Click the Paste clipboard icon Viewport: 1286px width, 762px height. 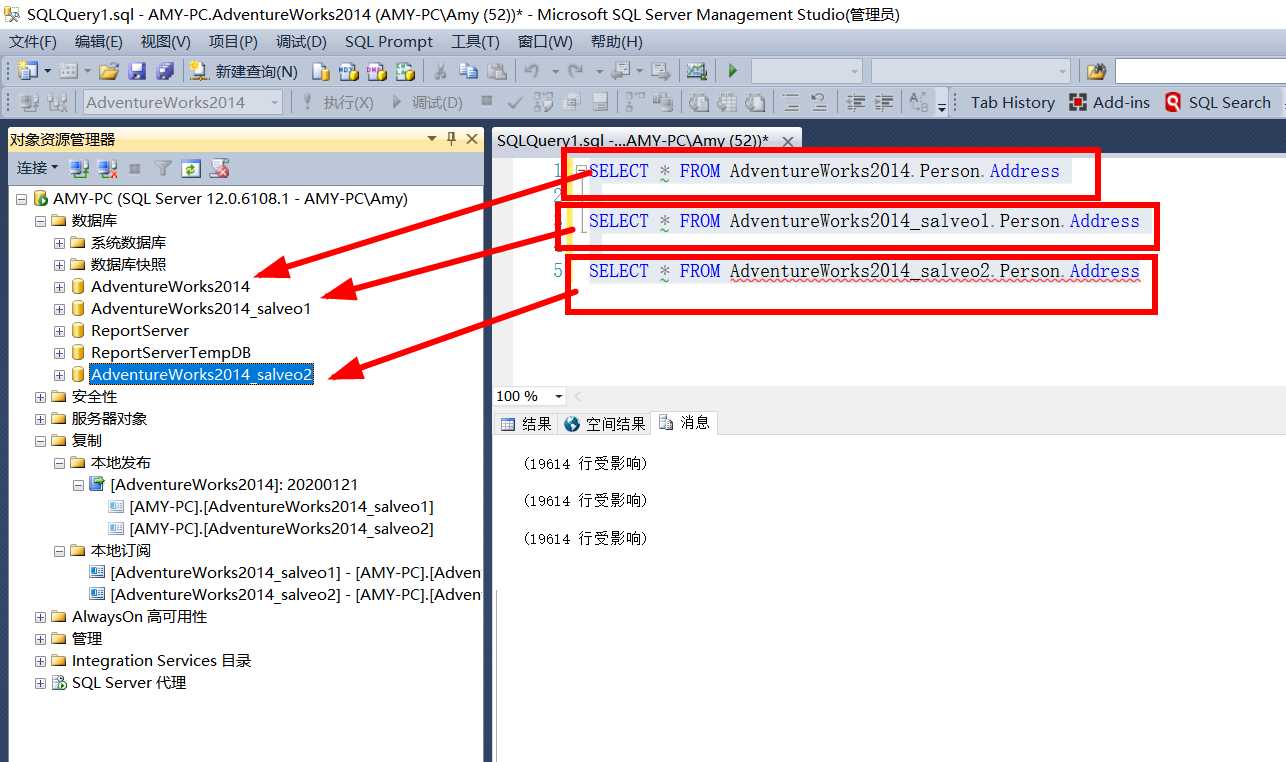[x=496, y=71]
